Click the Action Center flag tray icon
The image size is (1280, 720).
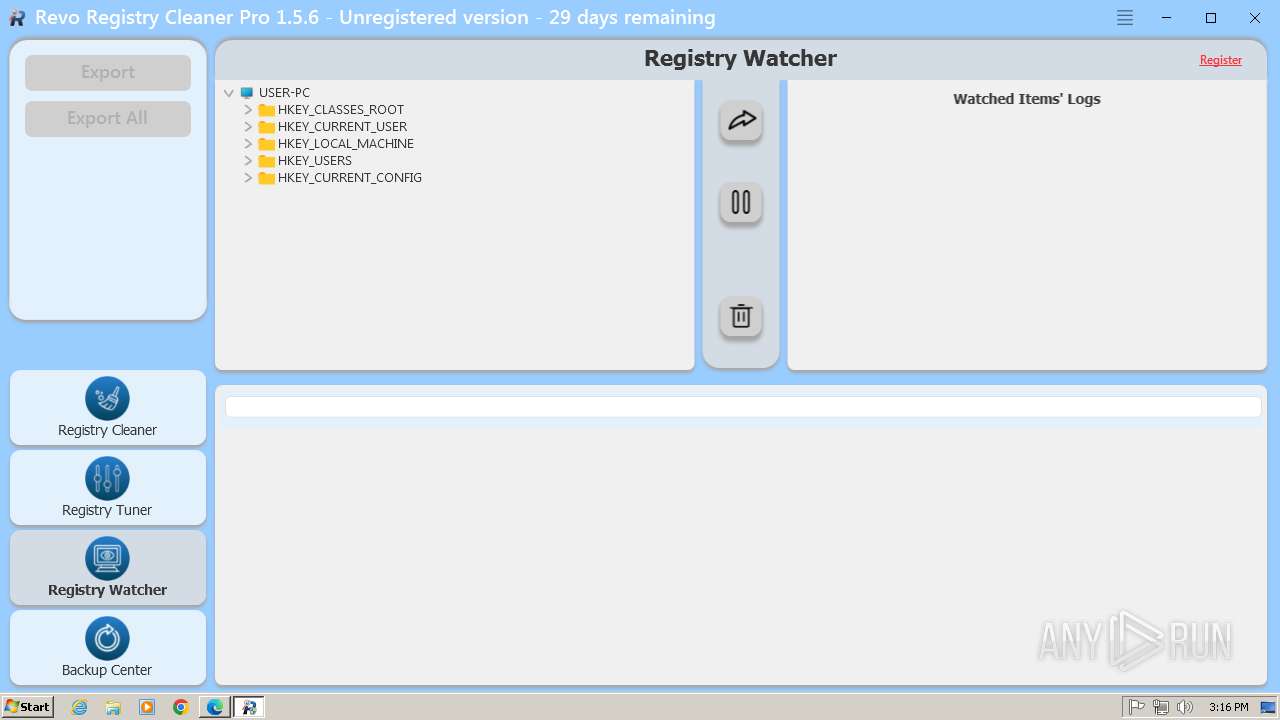[x=1137, y=707]
